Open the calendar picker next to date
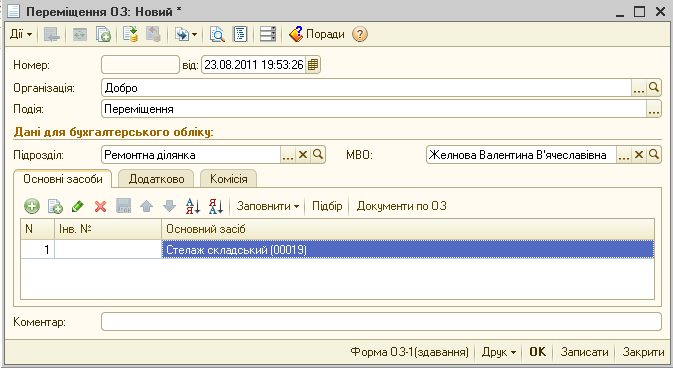Image resolution: width=673 pixels, height=368 pixels. tap(313, 65)
